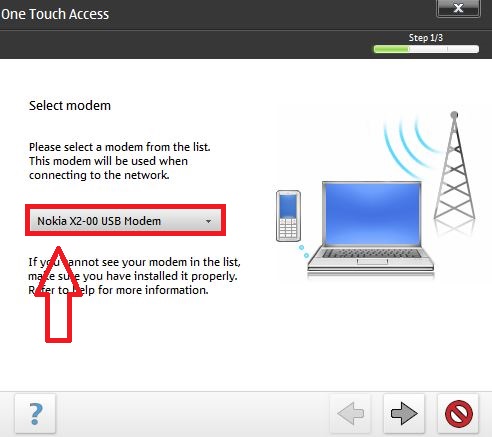Image resolution: width=492 pixels, height=437 pixels.
Task: Click the Step 1/3 progress bar
Action: coord(426,49)
